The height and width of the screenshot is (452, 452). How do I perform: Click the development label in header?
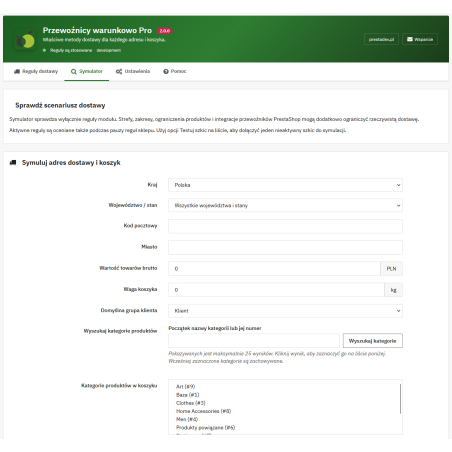tap(109, 50)
